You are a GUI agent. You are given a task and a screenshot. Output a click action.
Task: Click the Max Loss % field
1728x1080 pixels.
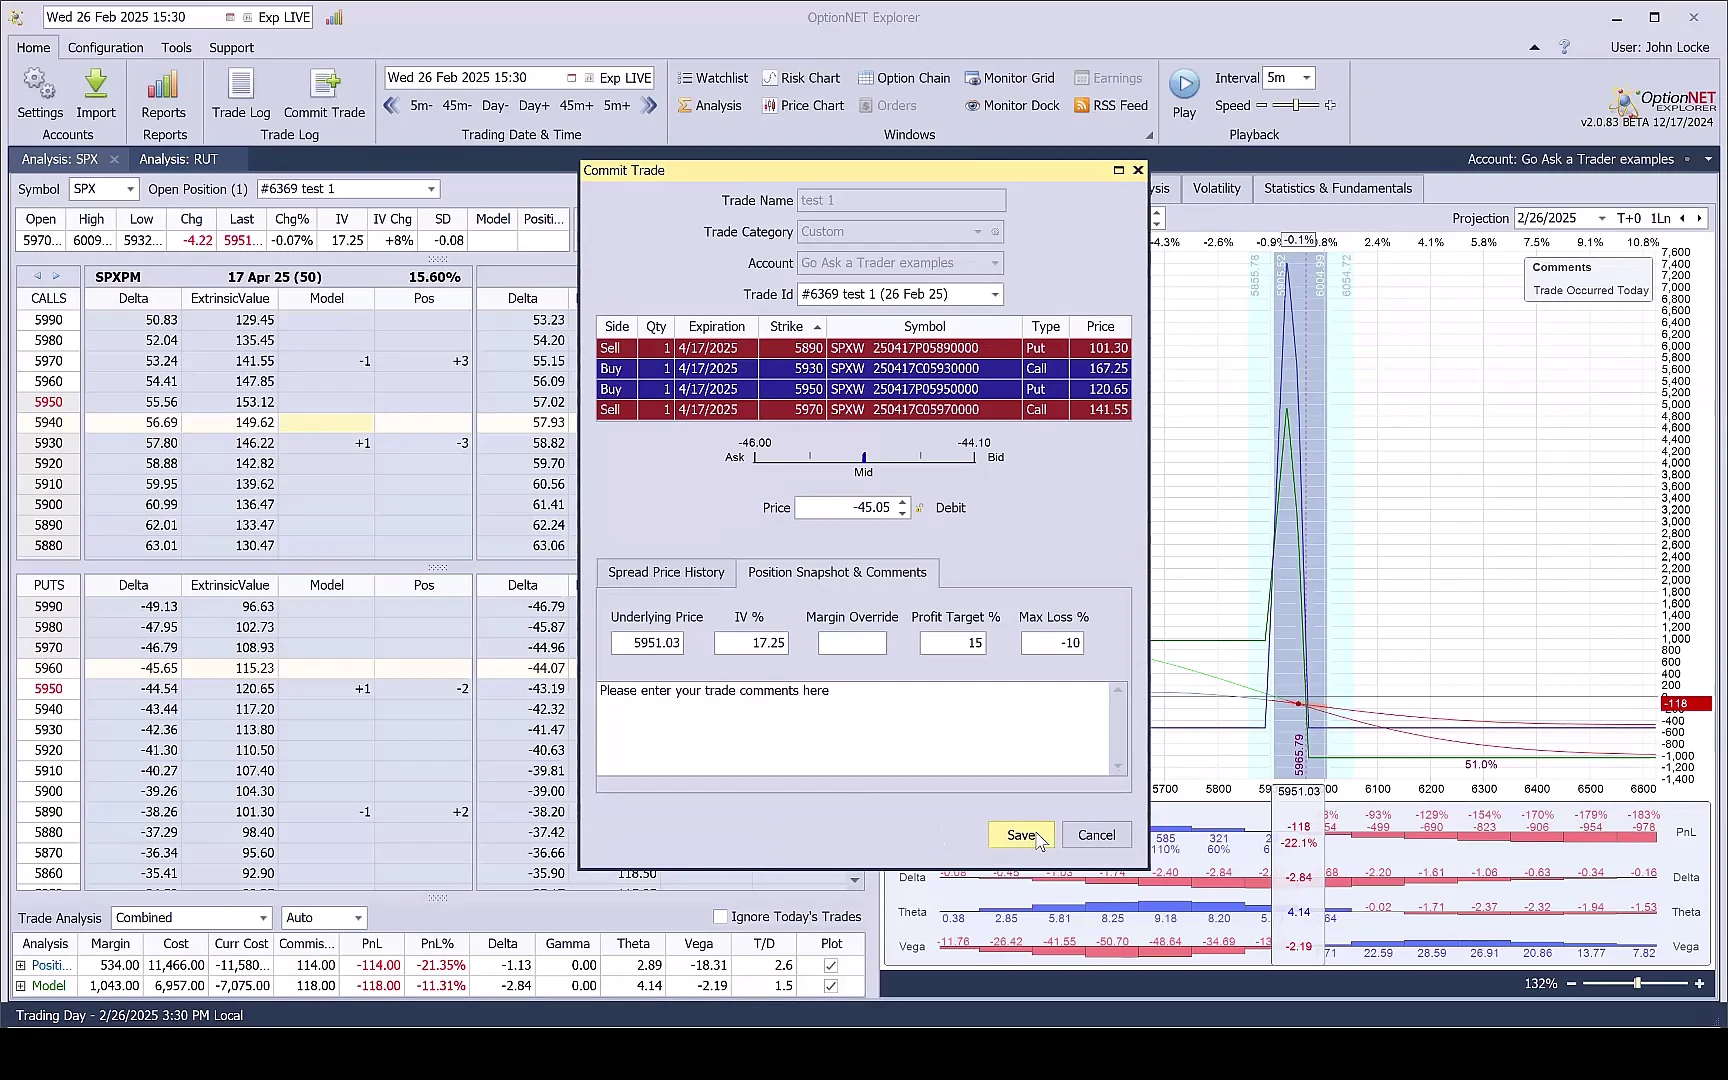point(1052,643)
